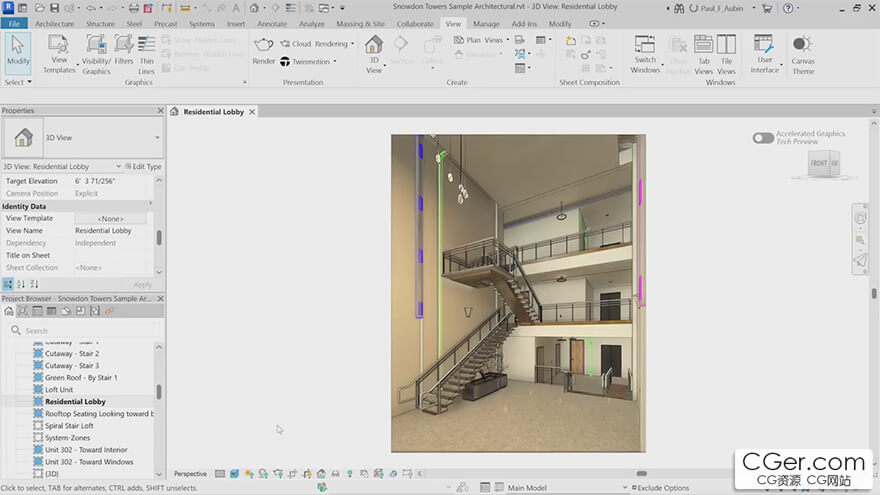Switch to Massing & Site tab
Viewport: 880px width, 495px height.
pos(360,24)
